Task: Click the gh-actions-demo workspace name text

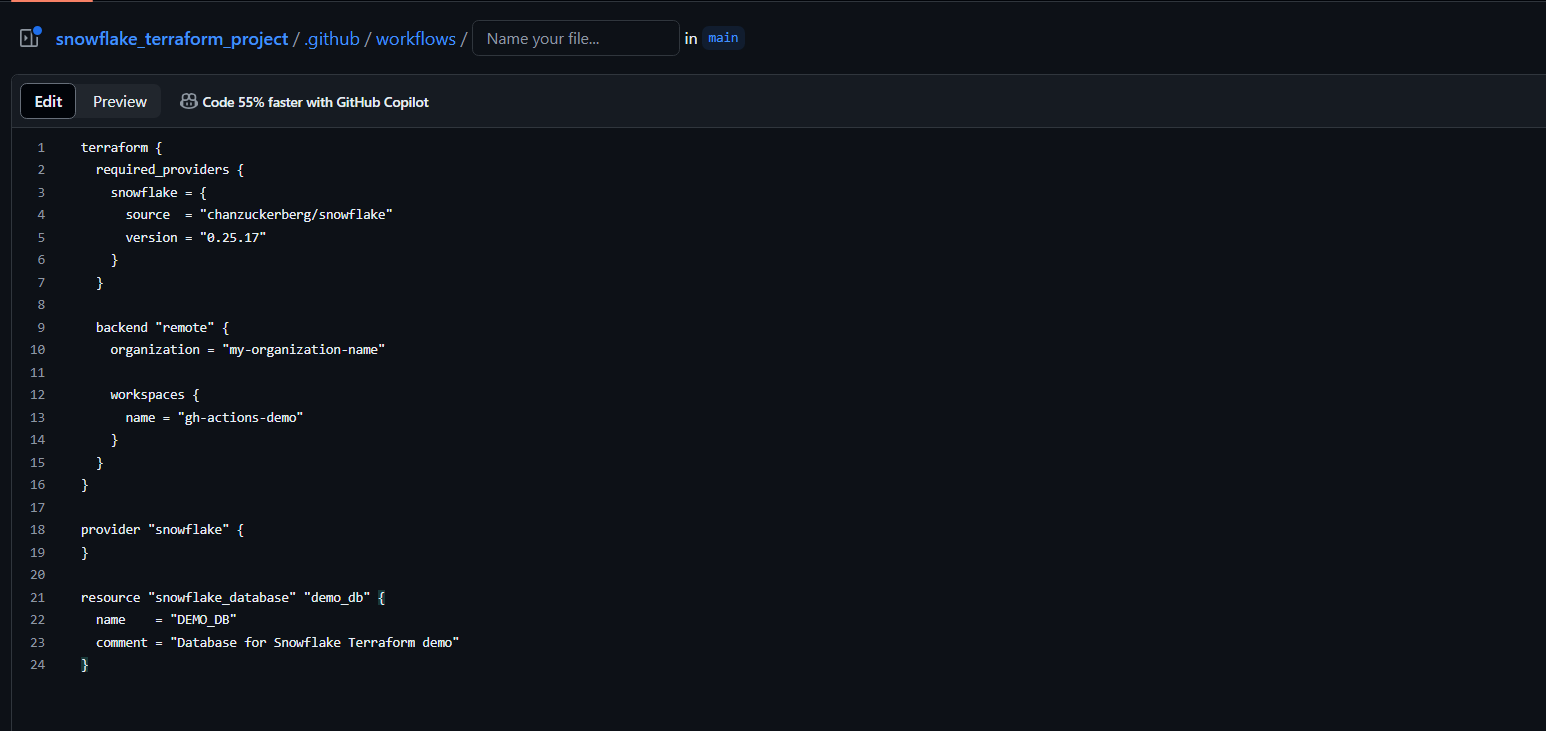Action: (240, 417)
